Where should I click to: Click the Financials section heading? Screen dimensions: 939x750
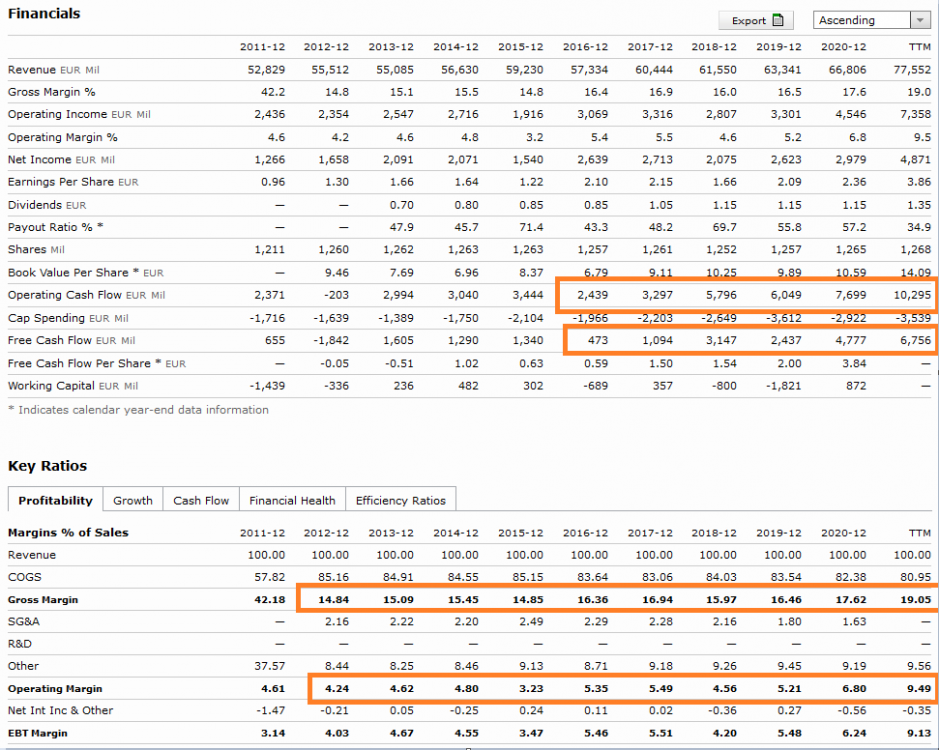[44, 14]
